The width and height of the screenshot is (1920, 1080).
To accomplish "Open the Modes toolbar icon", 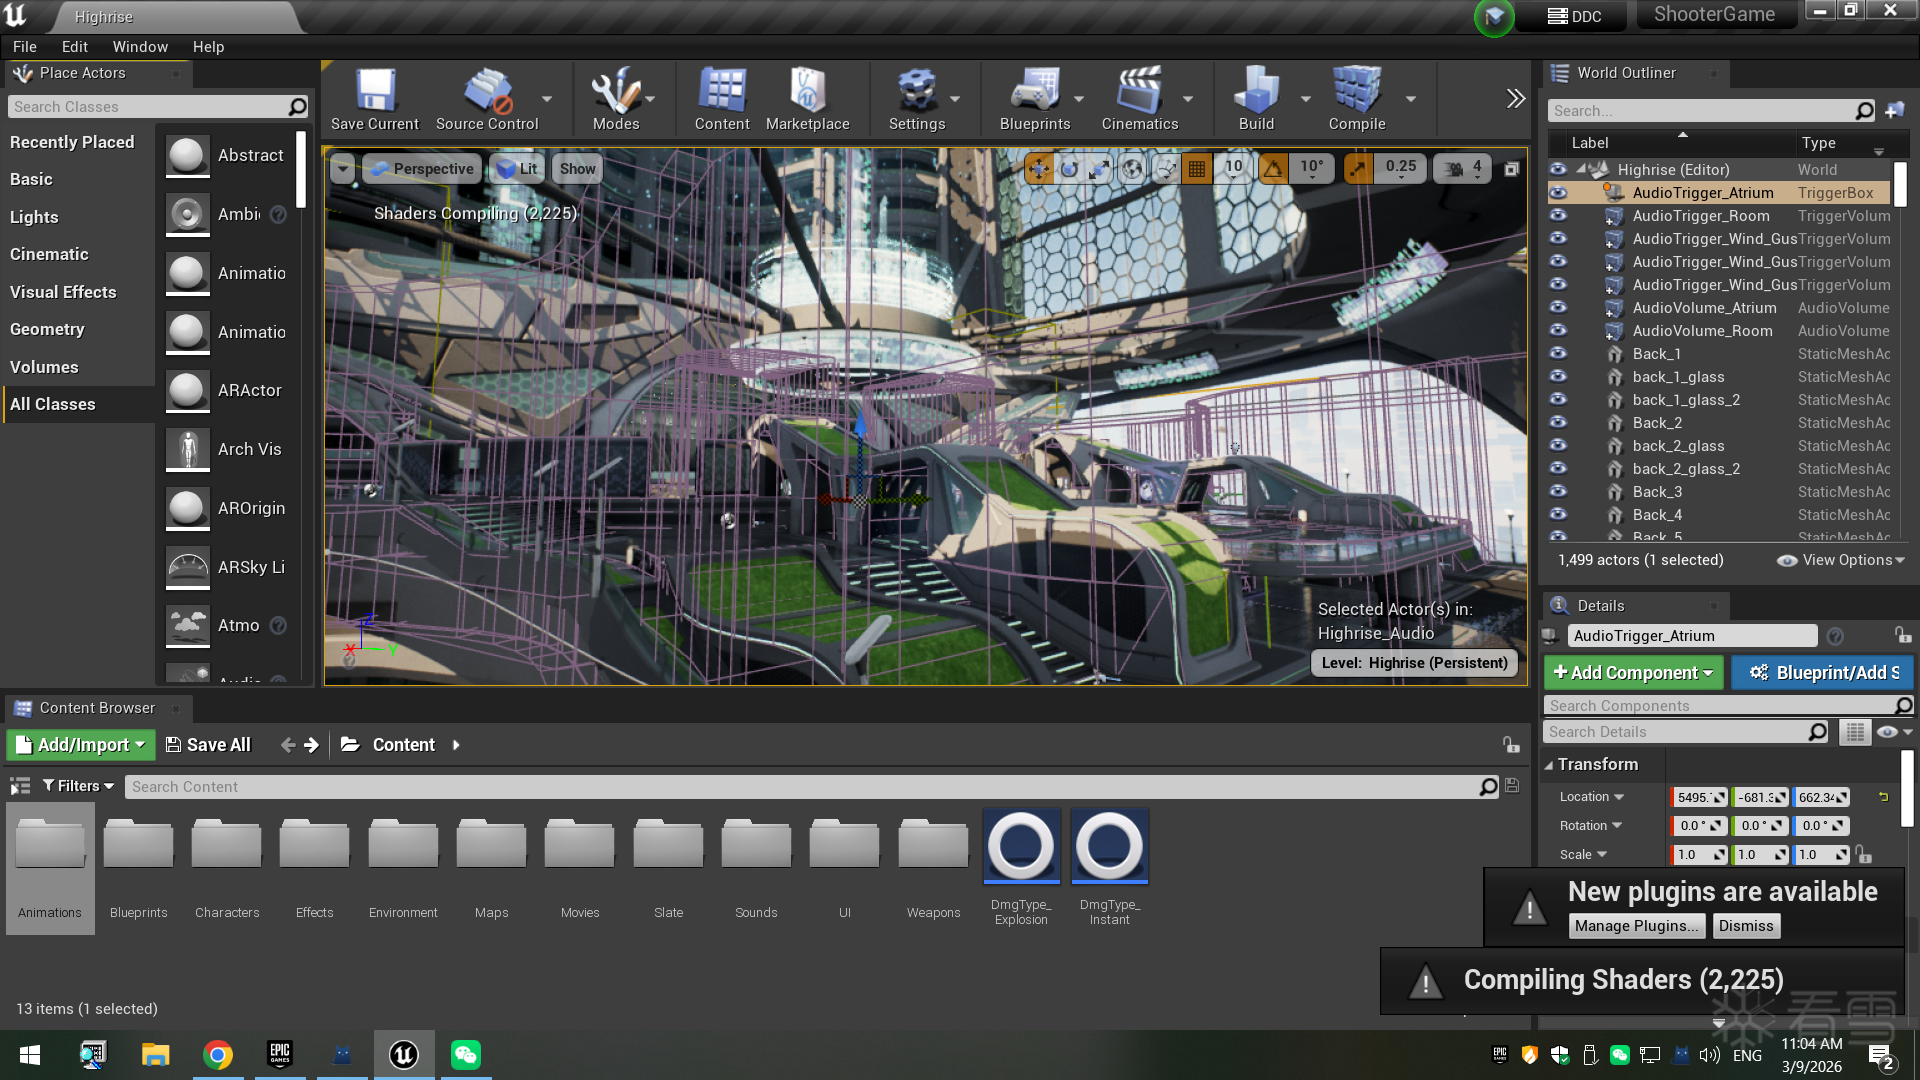I will (x=614, y=92).
